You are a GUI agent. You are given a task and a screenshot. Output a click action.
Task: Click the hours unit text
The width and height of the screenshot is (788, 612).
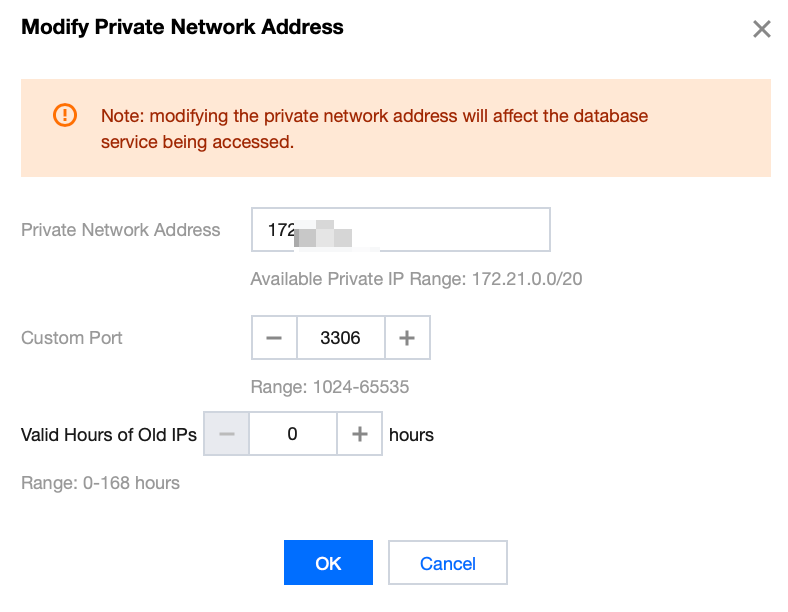[411, 434]
